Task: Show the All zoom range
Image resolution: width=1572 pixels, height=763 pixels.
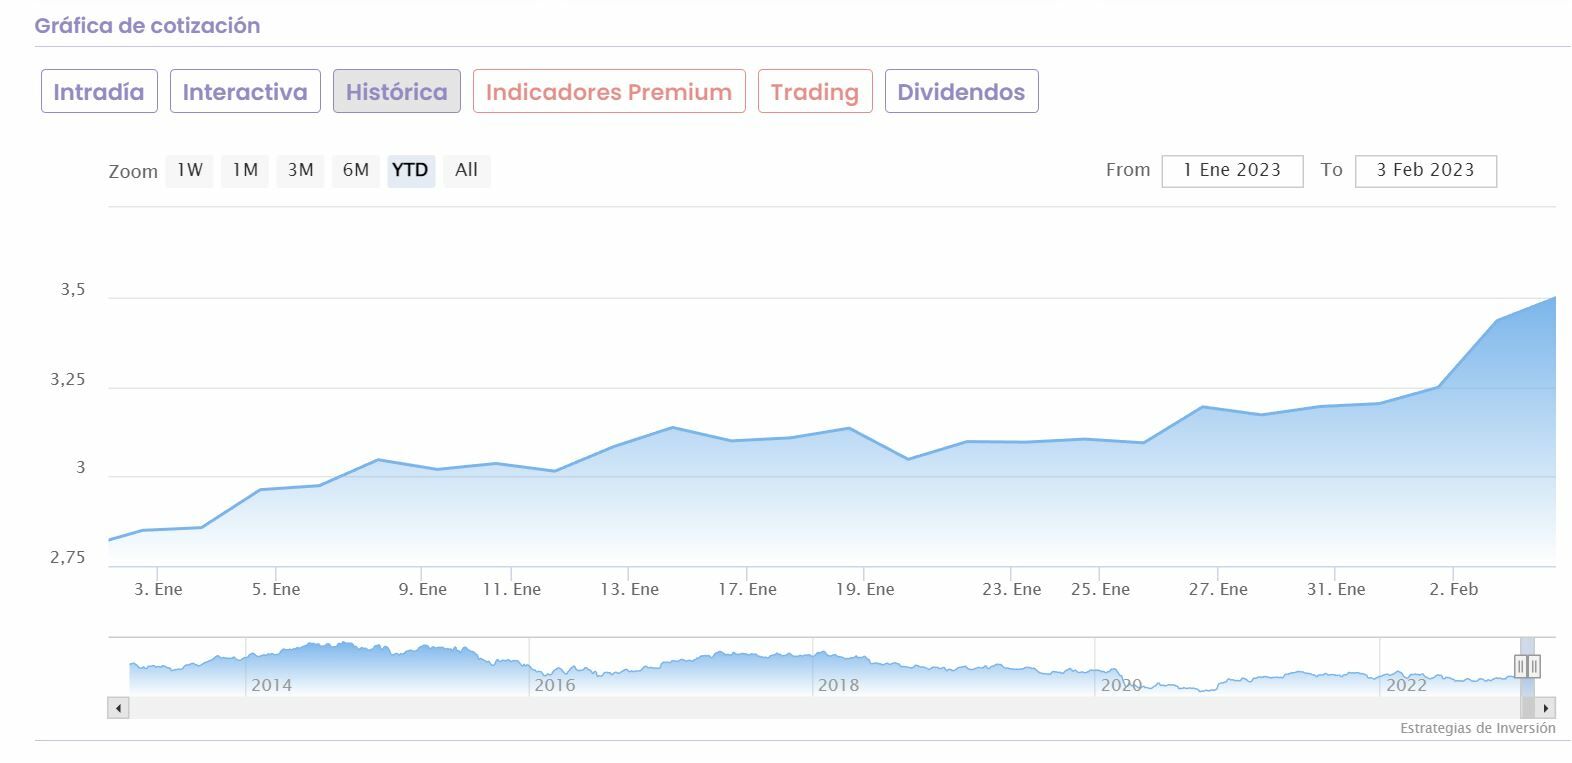Action: 466,170
